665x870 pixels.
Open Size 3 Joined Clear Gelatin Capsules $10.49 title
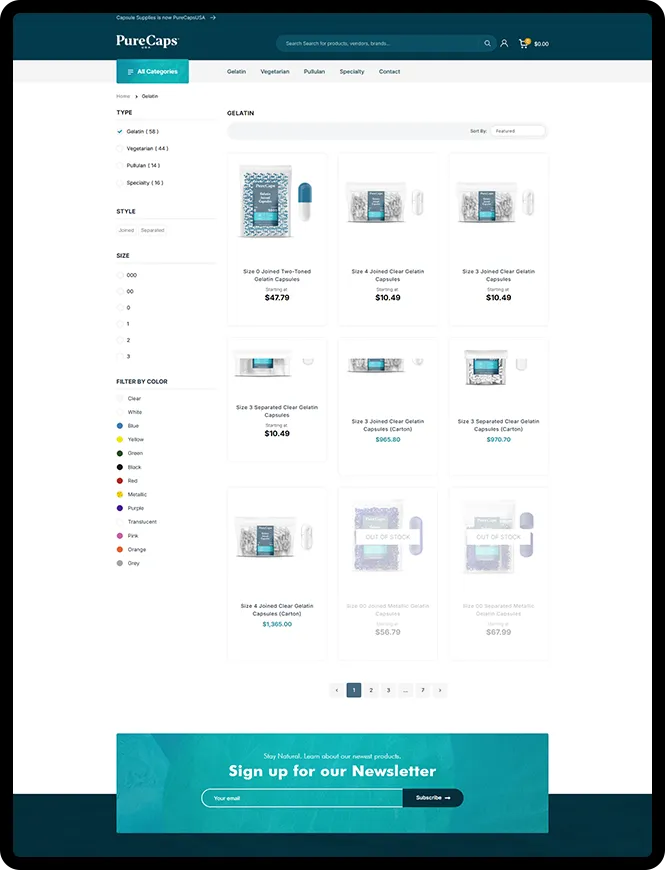(499, 275)
